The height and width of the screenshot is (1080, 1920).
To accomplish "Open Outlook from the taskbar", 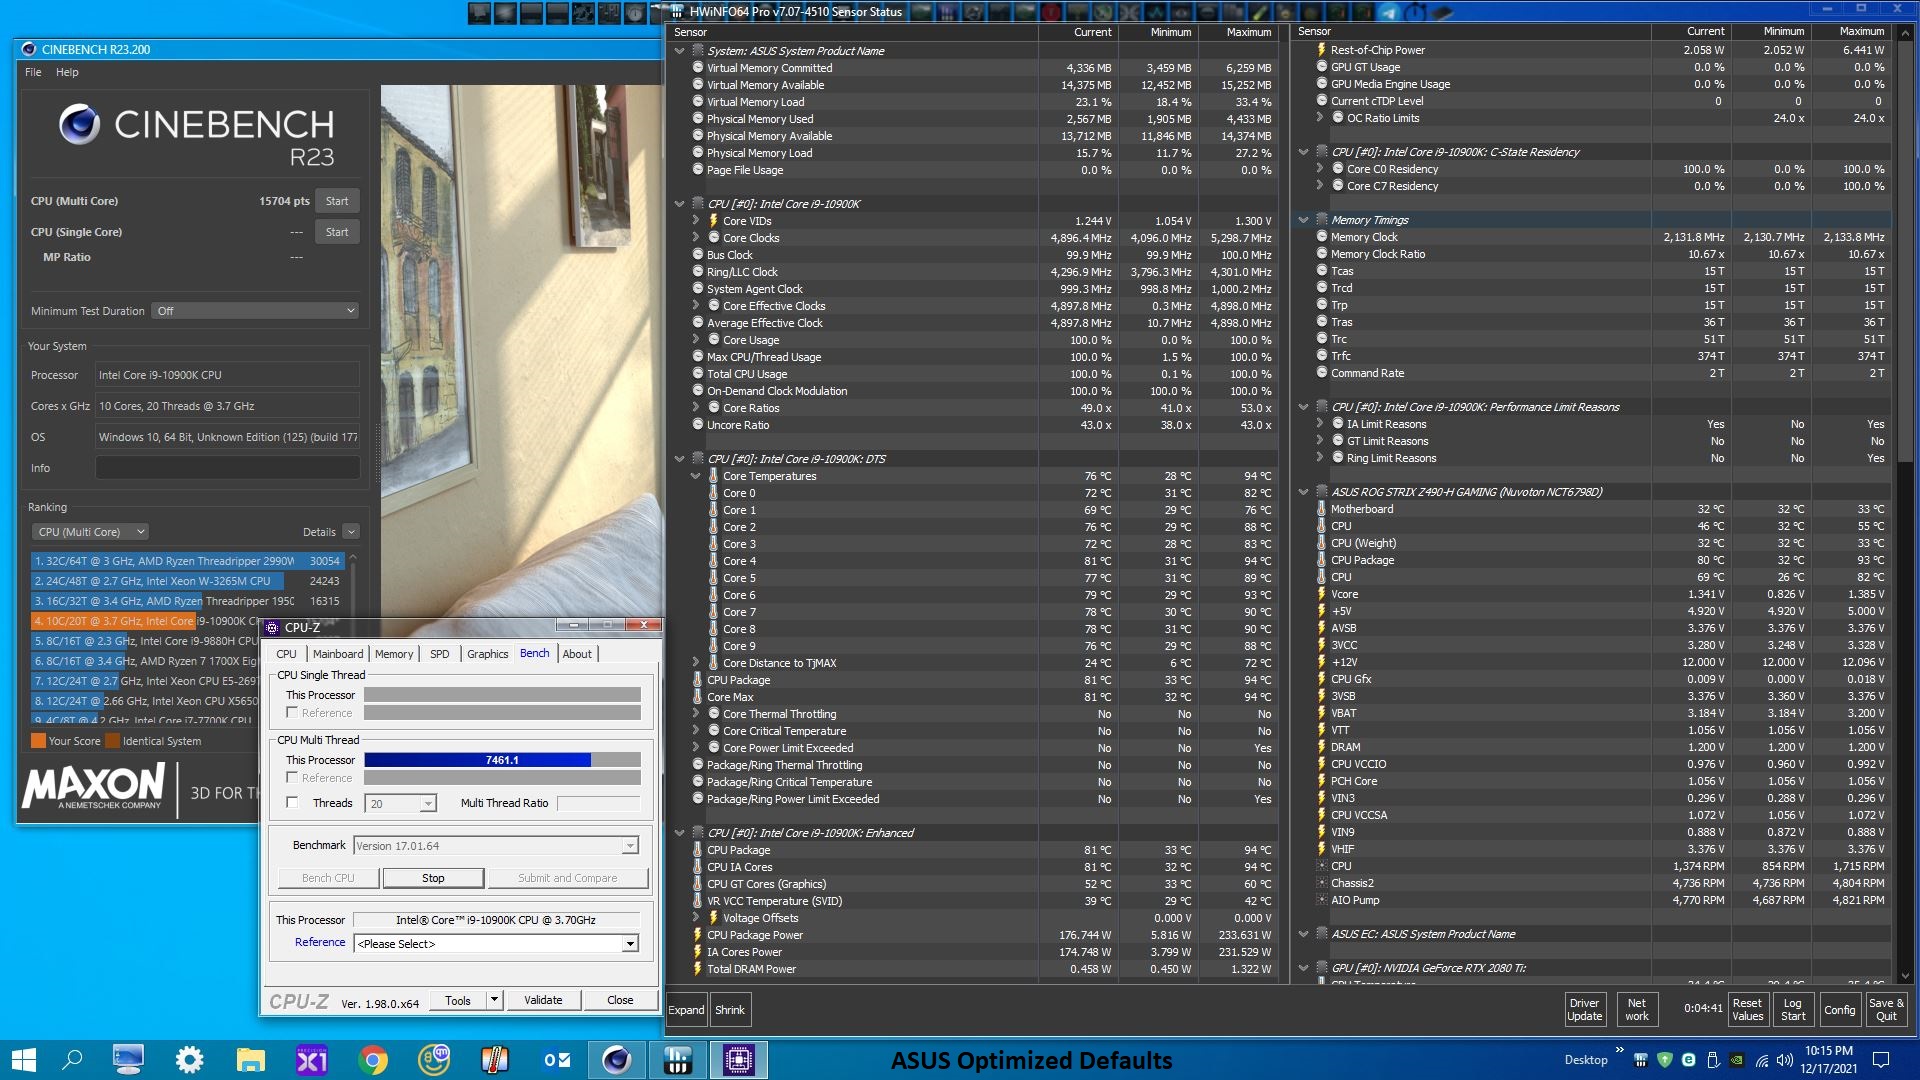I will pos(556,1060).
